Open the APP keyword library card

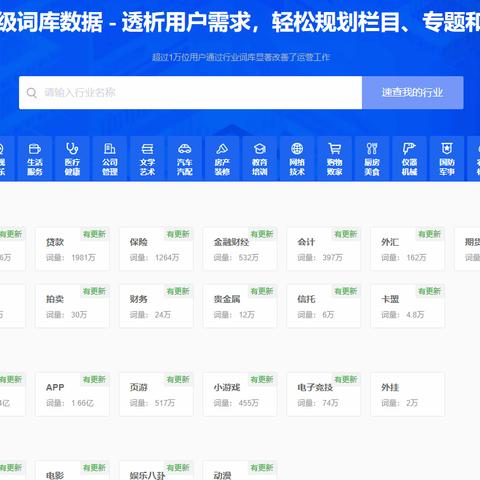coord(72,395)
